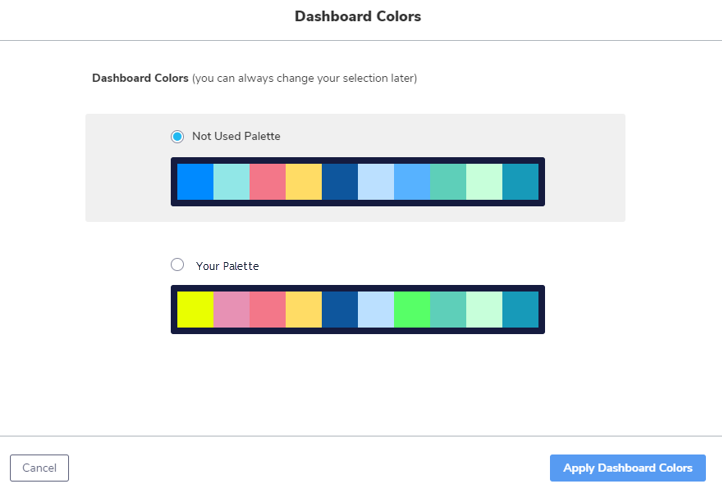722x493 pixels.
Task: Pick sky blue seventh swatch in Not Used Palette
Action: (x=412, y=182)
